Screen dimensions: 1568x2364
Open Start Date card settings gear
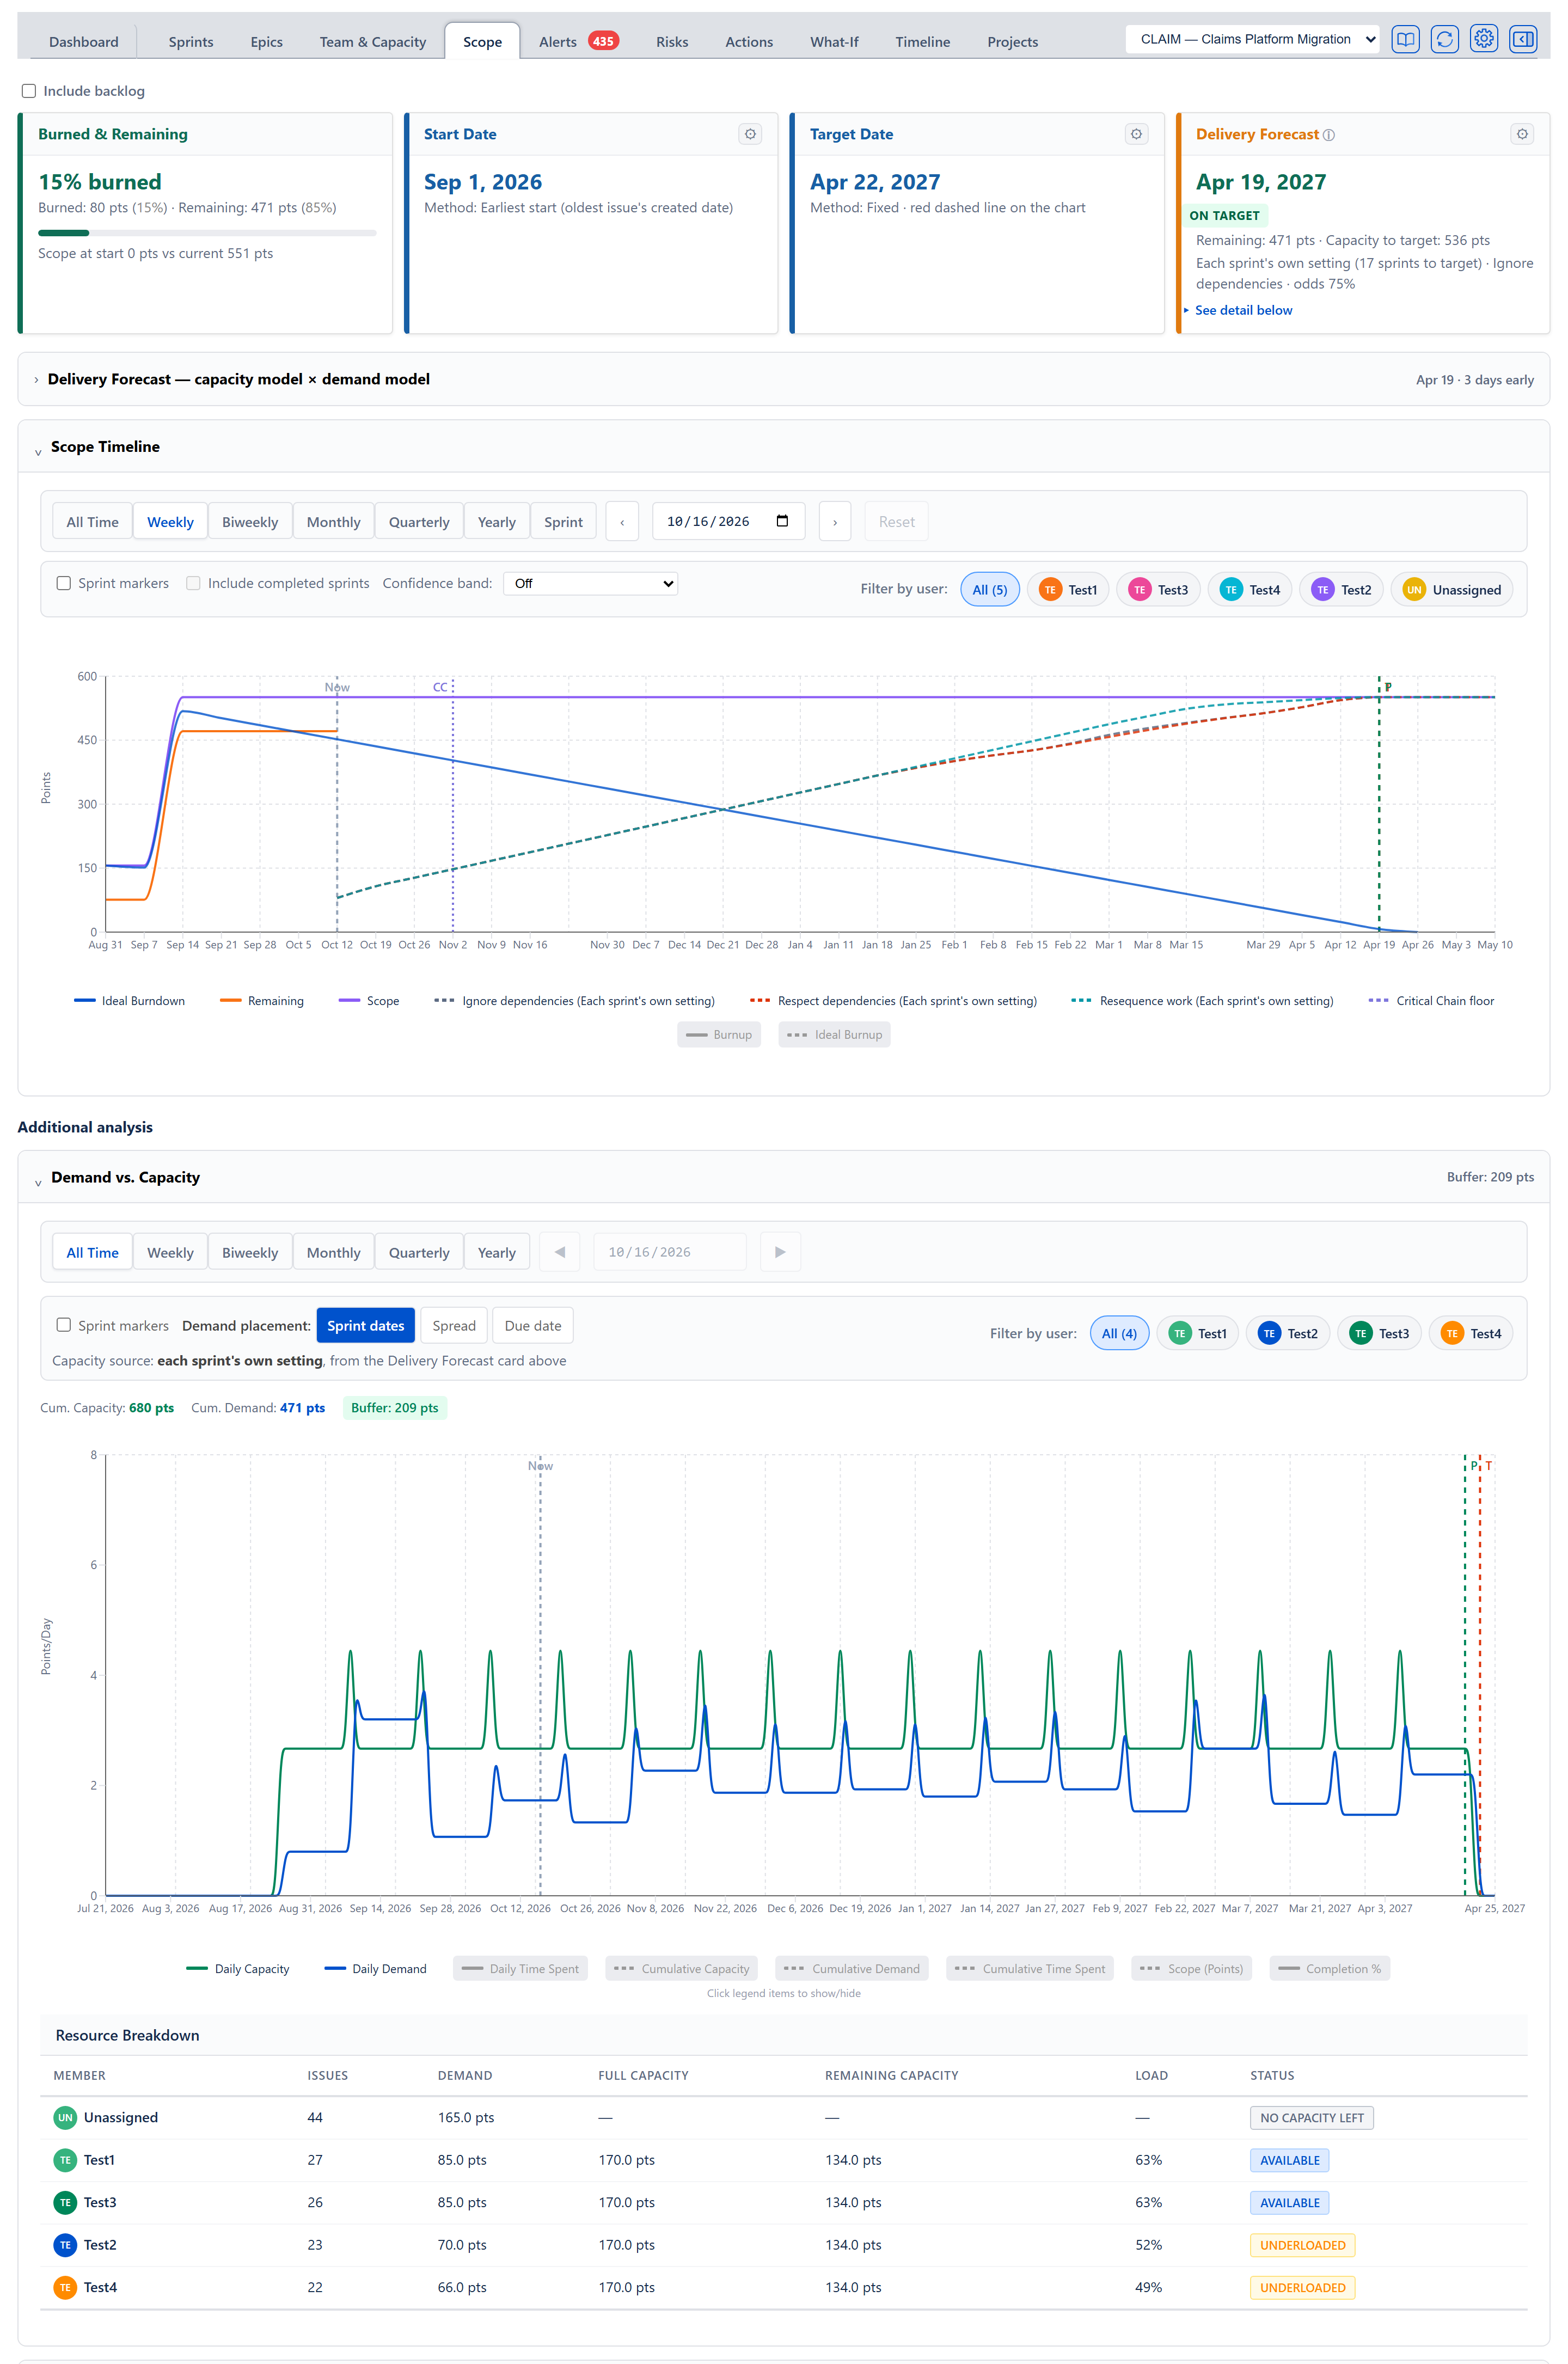tap(750, 134)
